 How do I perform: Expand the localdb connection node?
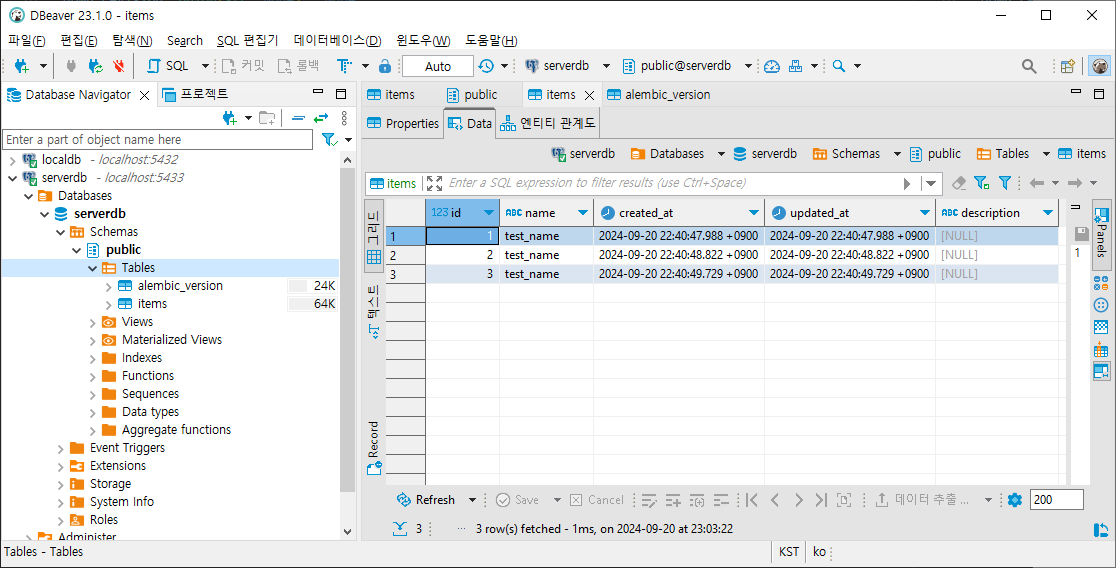coord(12,159)
